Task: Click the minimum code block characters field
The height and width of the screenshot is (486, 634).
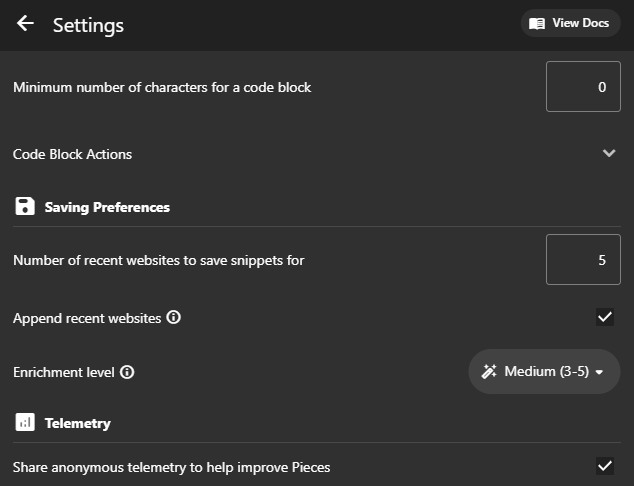Action: (583, 87)
